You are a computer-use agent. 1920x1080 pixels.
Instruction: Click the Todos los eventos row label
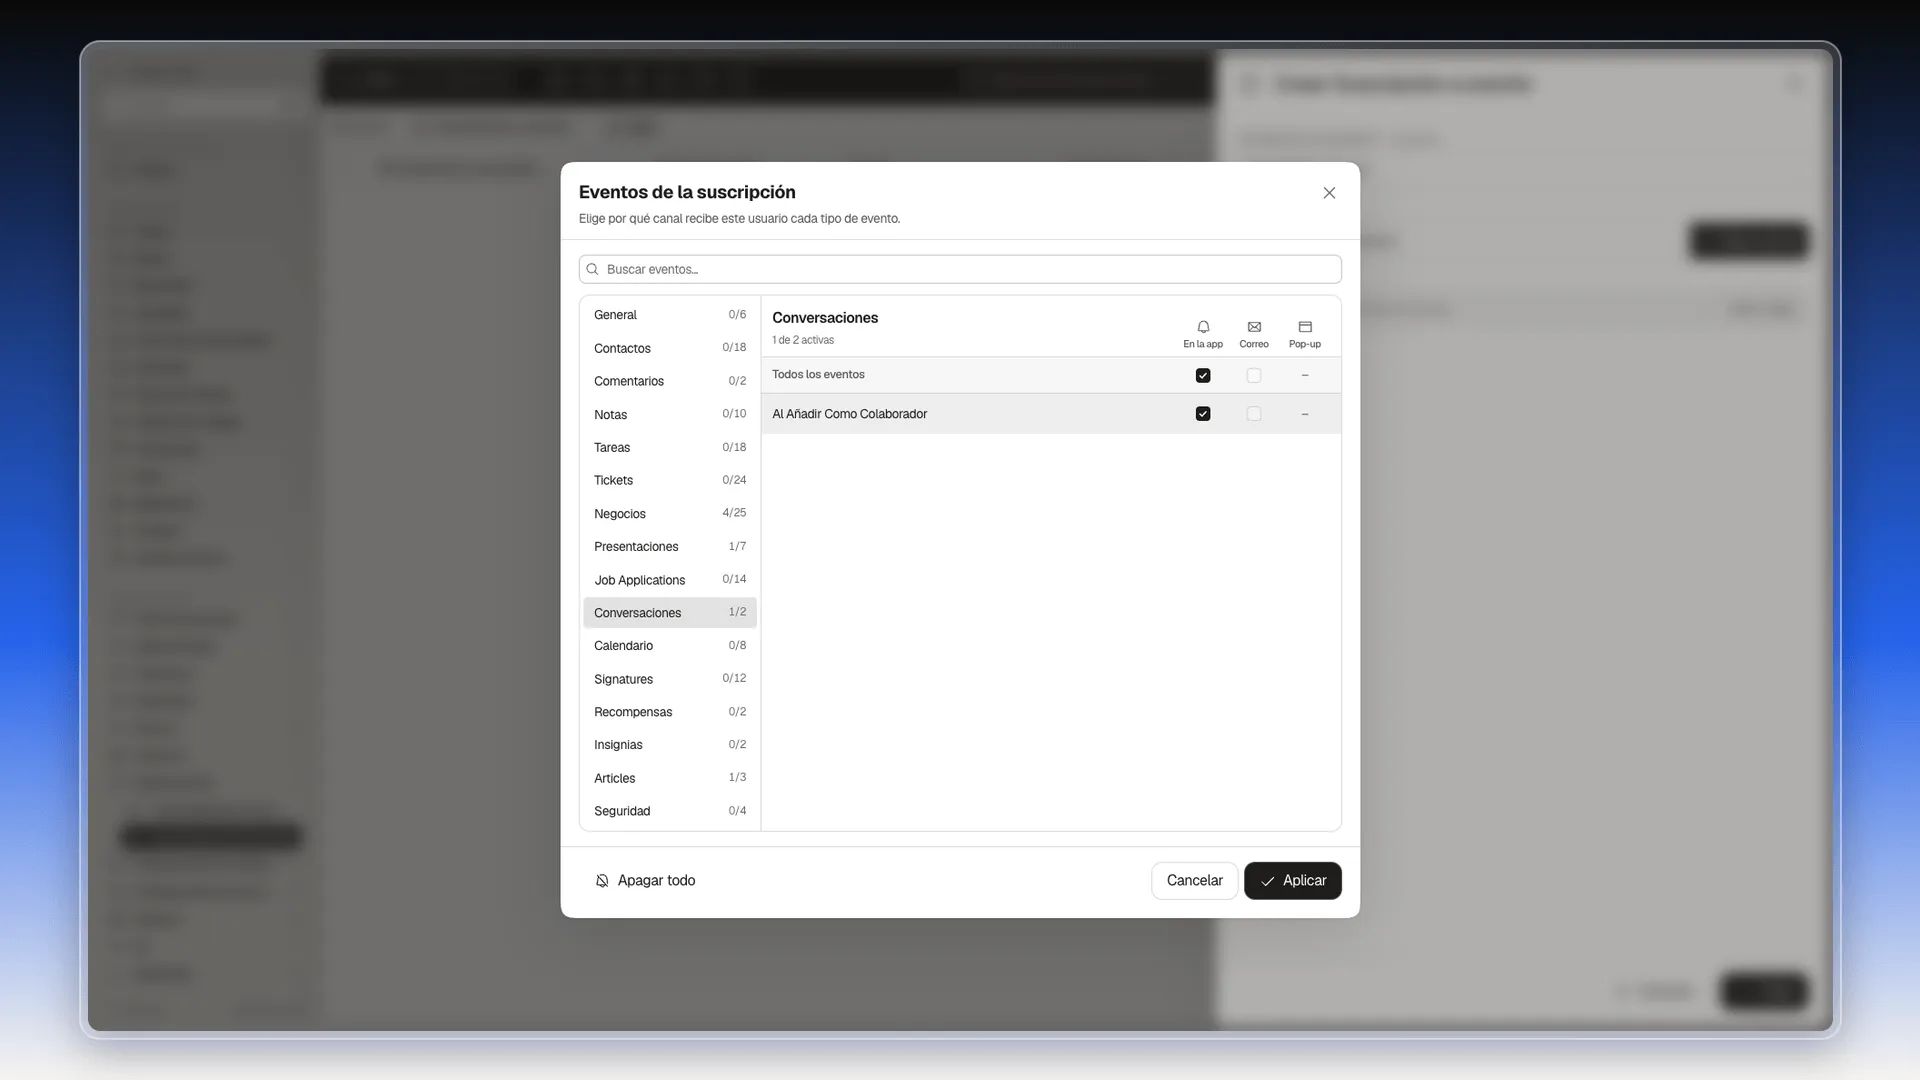[818, 375]
